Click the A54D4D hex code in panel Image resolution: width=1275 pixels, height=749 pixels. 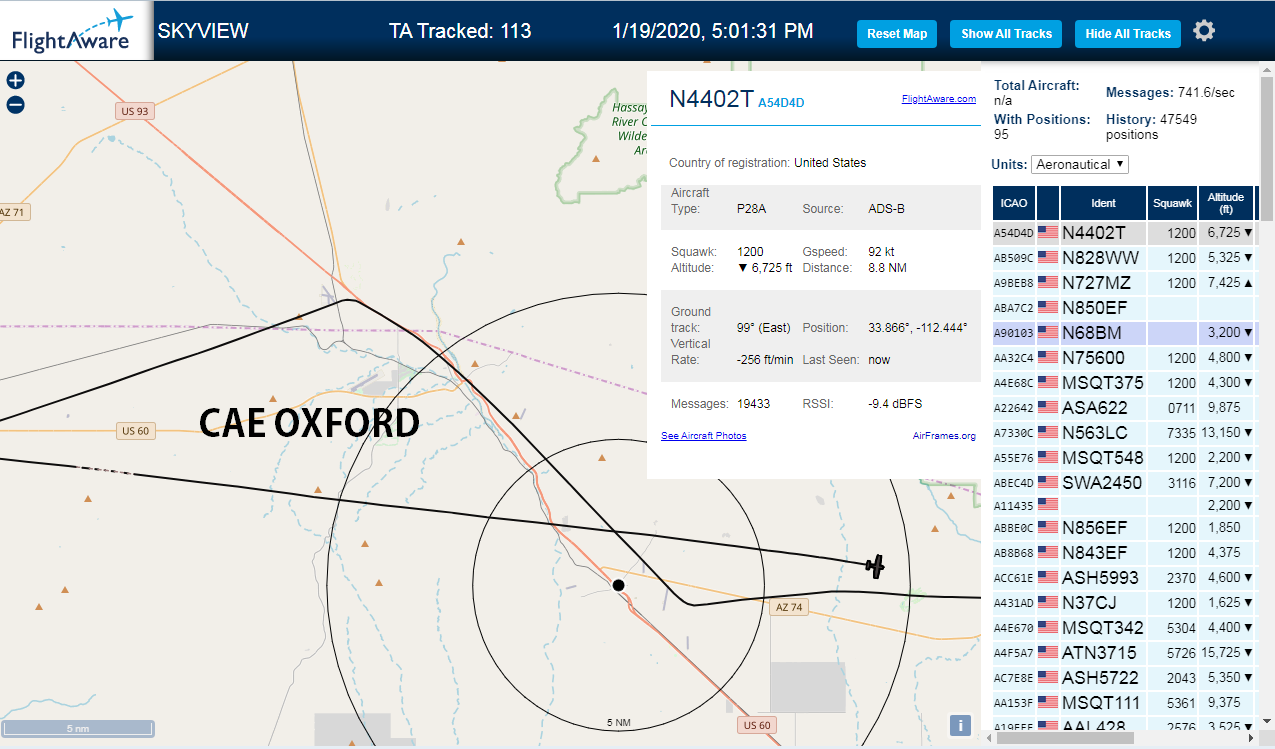click(x=782, y=102)
